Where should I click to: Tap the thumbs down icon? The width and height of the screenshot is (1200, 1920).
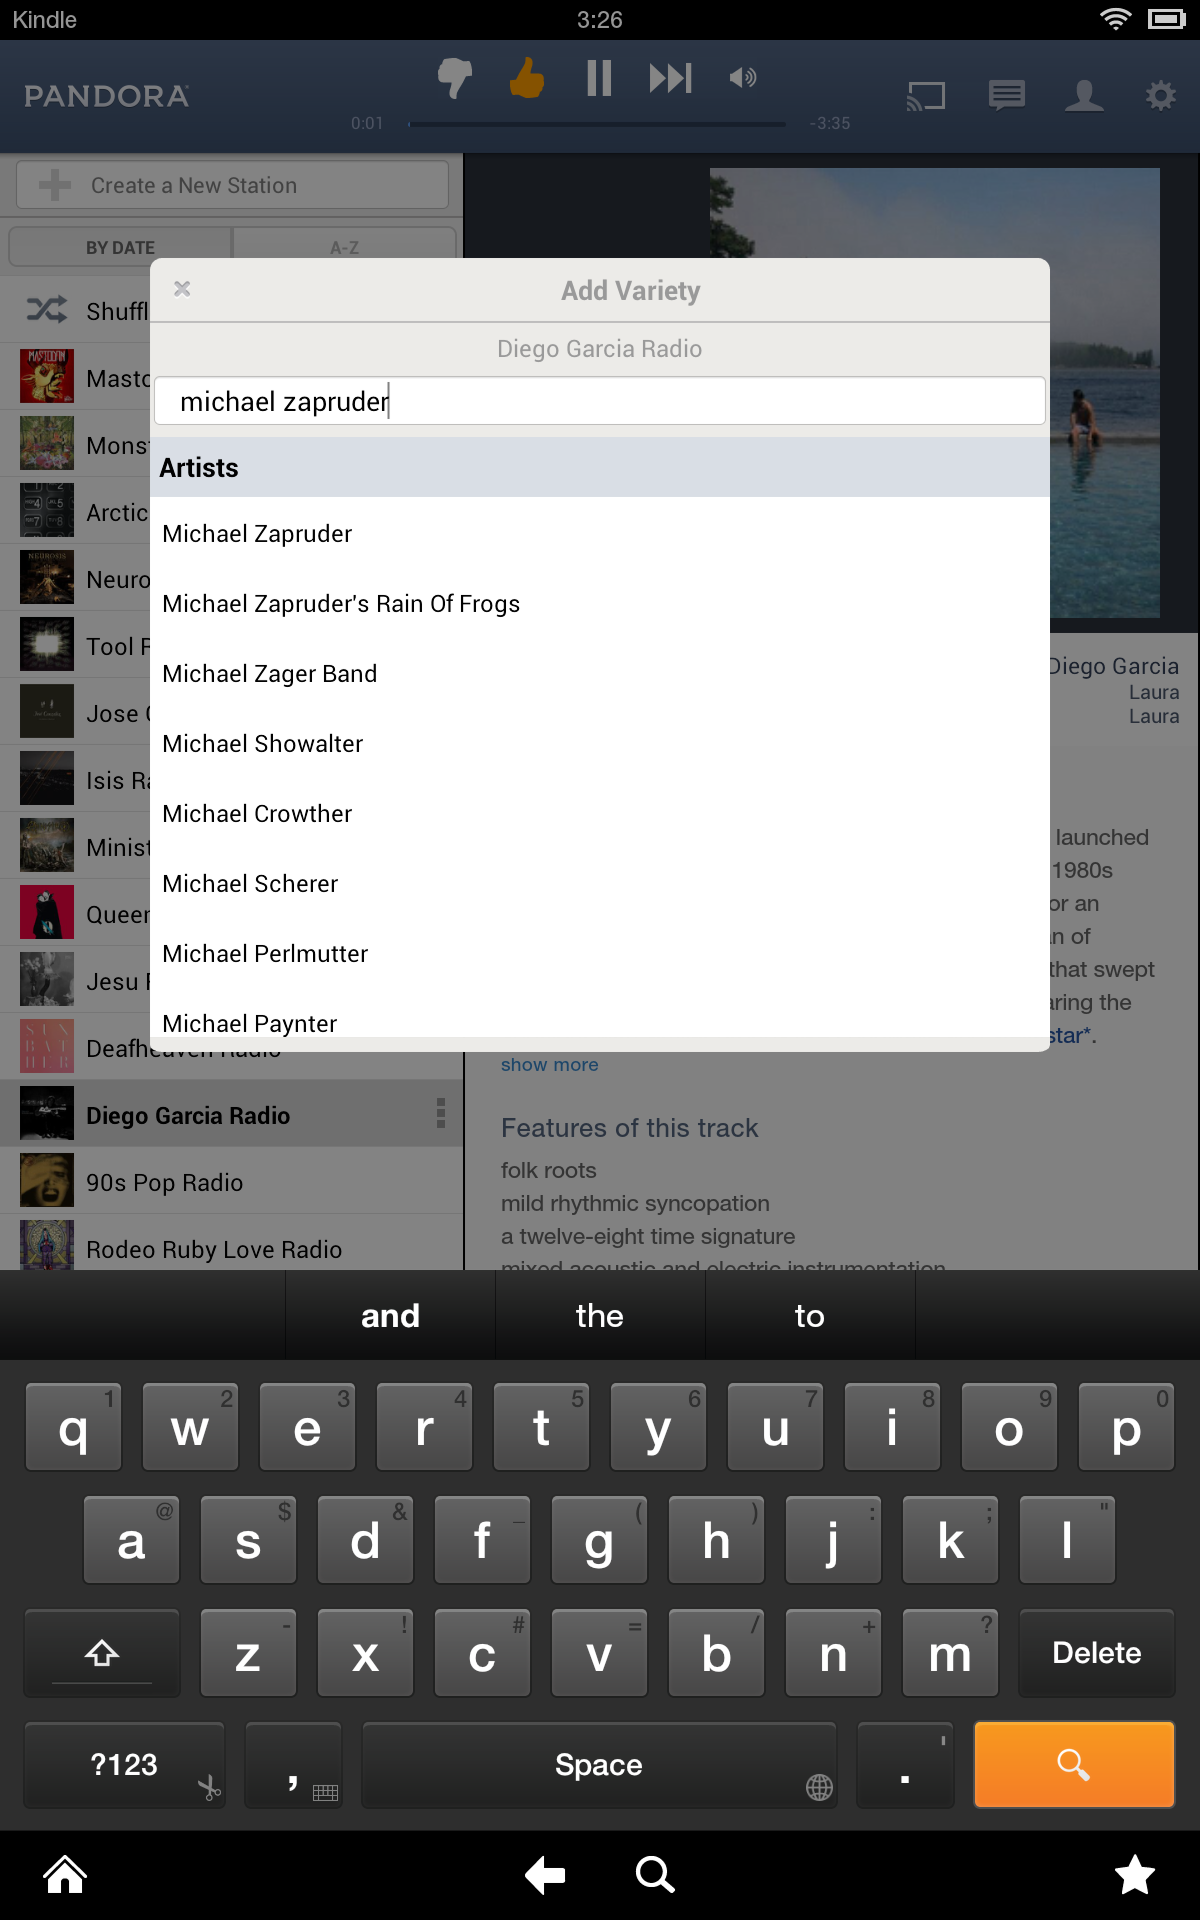tap(455, 78)
